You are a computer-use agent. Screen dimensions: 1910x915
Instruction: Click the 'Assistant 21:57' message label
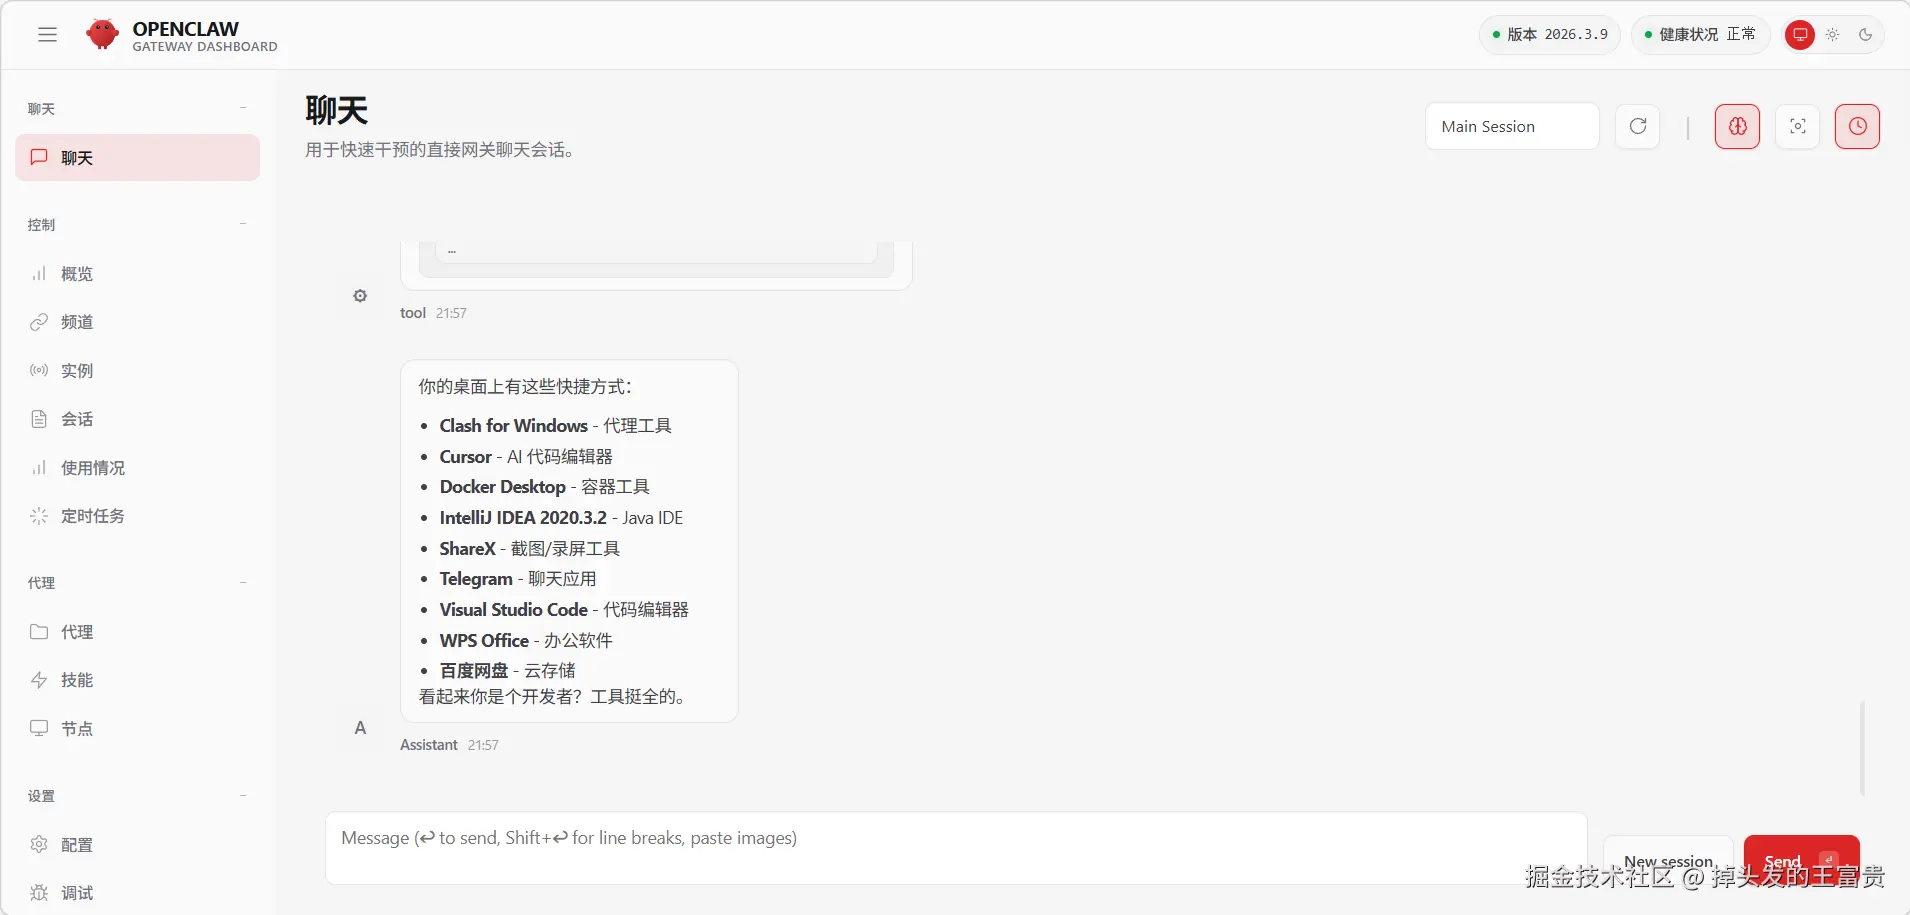click(x=449, y=745)
